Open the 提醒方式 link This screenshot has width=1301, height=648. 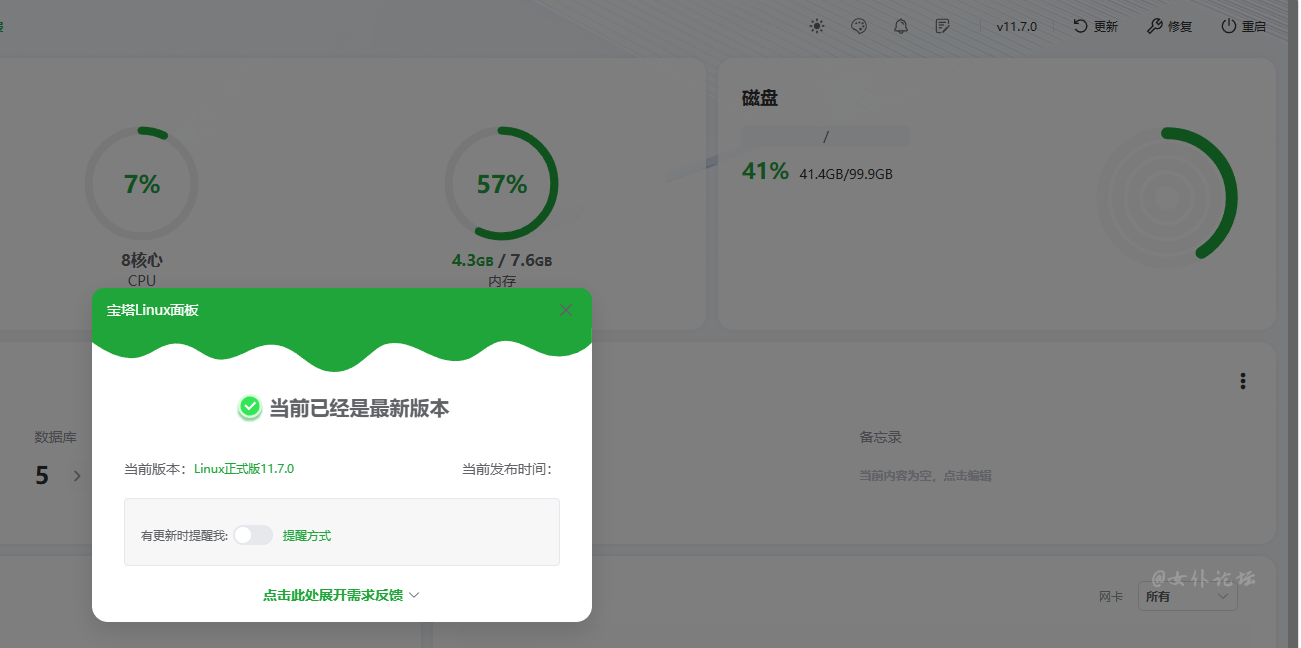click(307, 536)
